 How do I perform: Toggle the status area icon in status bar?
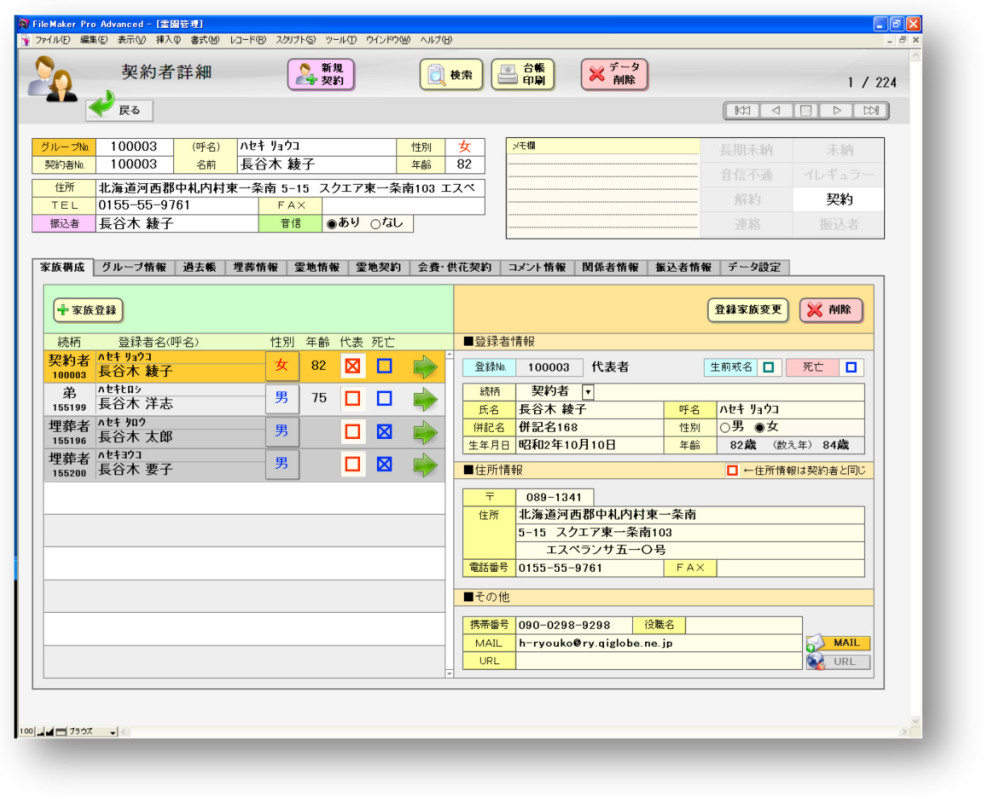(x=61, y=731)
